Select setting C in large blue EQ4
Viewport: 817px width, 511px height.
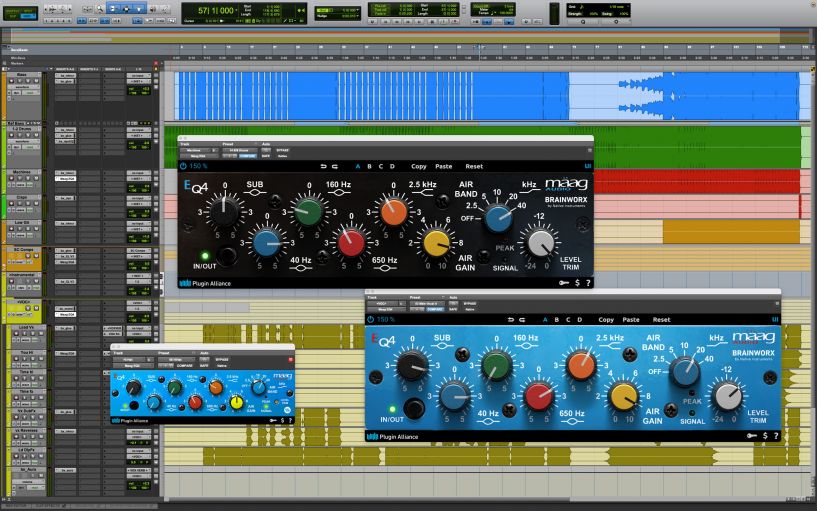(x=568, y=319)
